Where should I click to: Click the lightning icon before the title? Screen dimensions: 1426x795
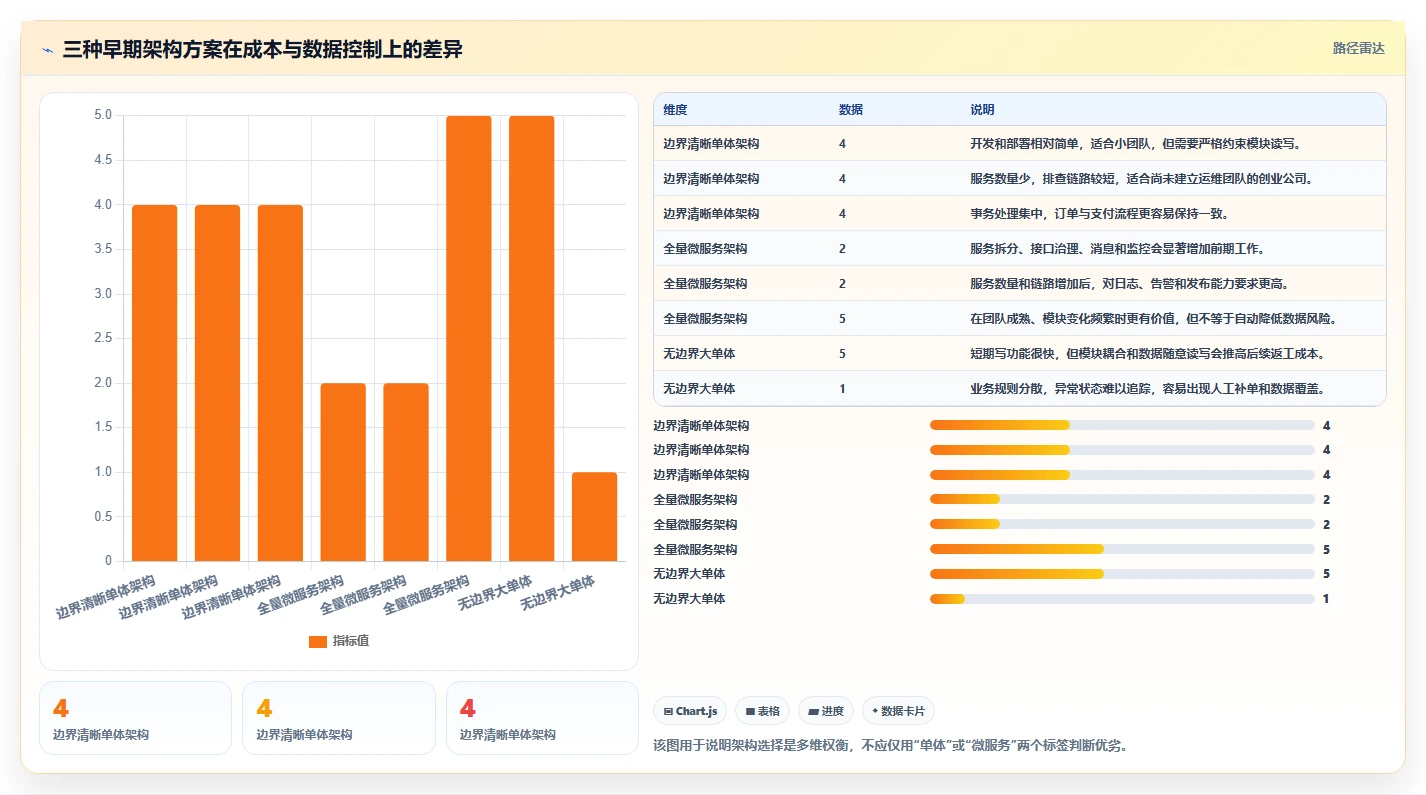click(48, 50)
